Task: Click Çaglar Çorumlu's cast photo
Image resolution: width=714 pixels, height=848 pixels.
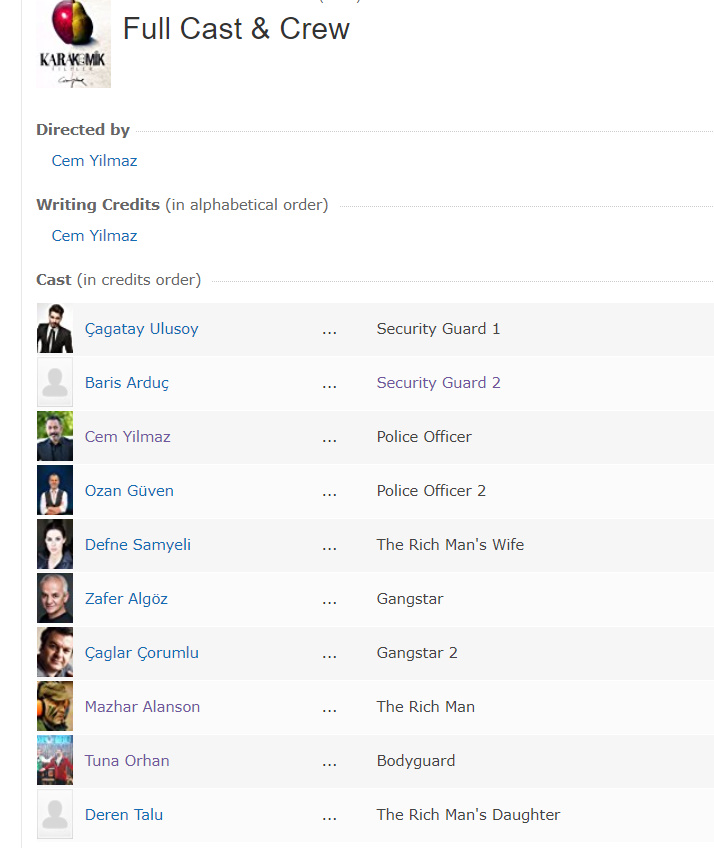Action: [x=55, y=653]
